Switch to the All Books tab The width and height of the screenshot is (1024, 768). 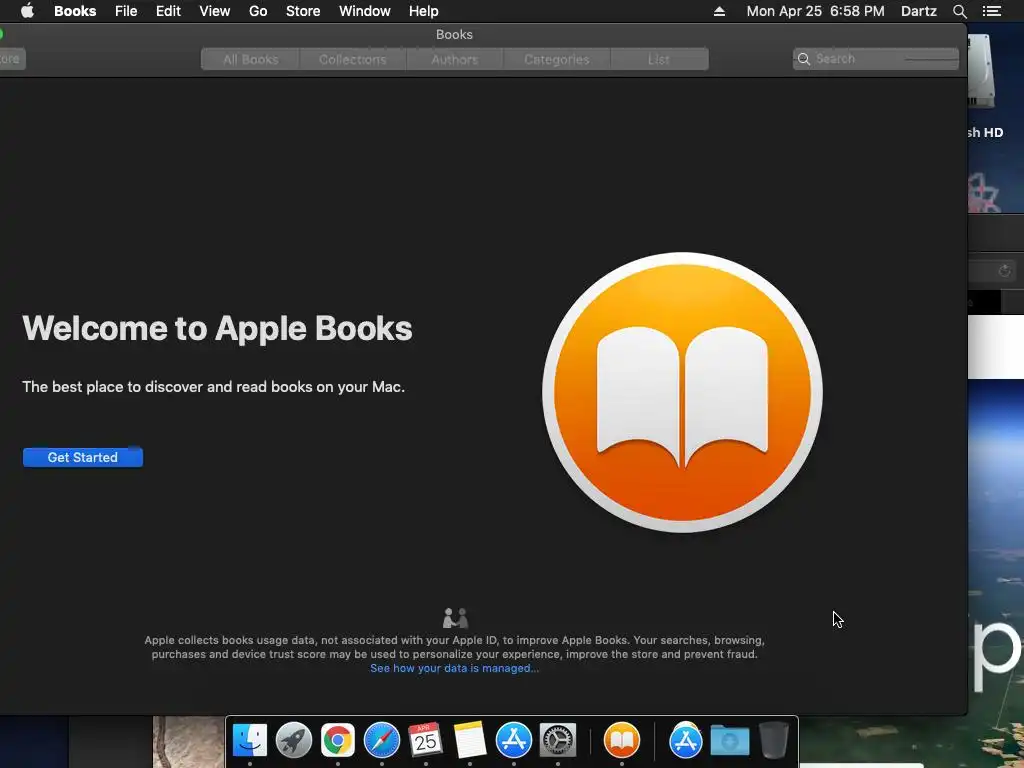[x=251, y=59]
